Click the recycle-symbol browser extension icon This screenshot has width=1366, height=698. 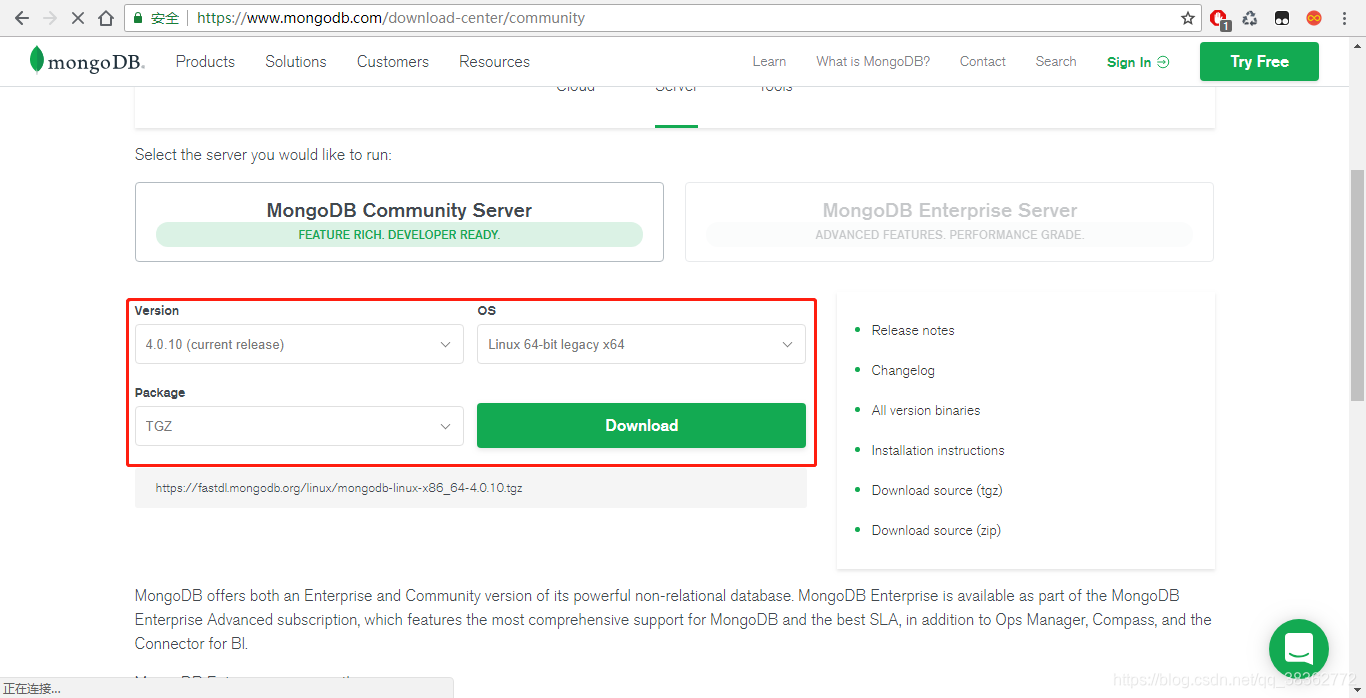click(x=1249, y=18)
